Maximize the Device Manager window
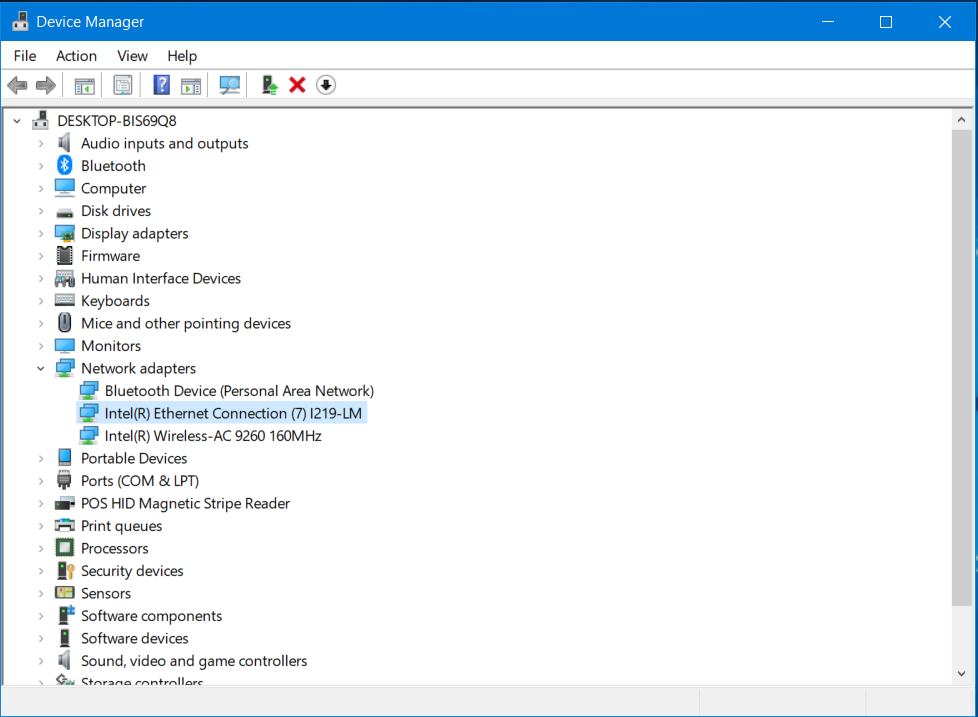This screenshot has width=978, height=717. pyautogui.click(x=886, y=22)
